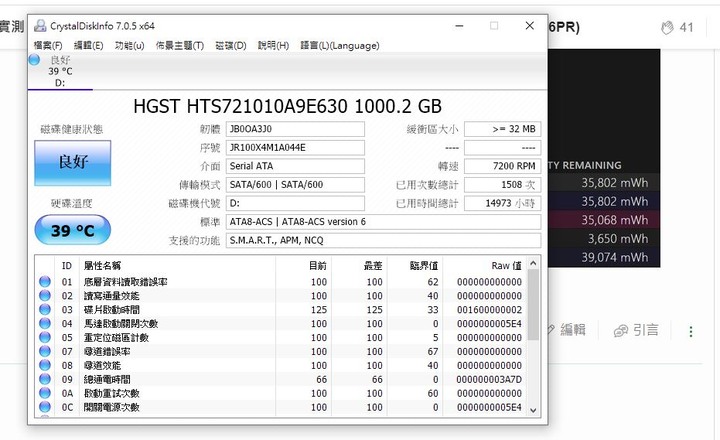720x440 pixels.
Task: Click the 目前 column header
Action: [304, 265]
